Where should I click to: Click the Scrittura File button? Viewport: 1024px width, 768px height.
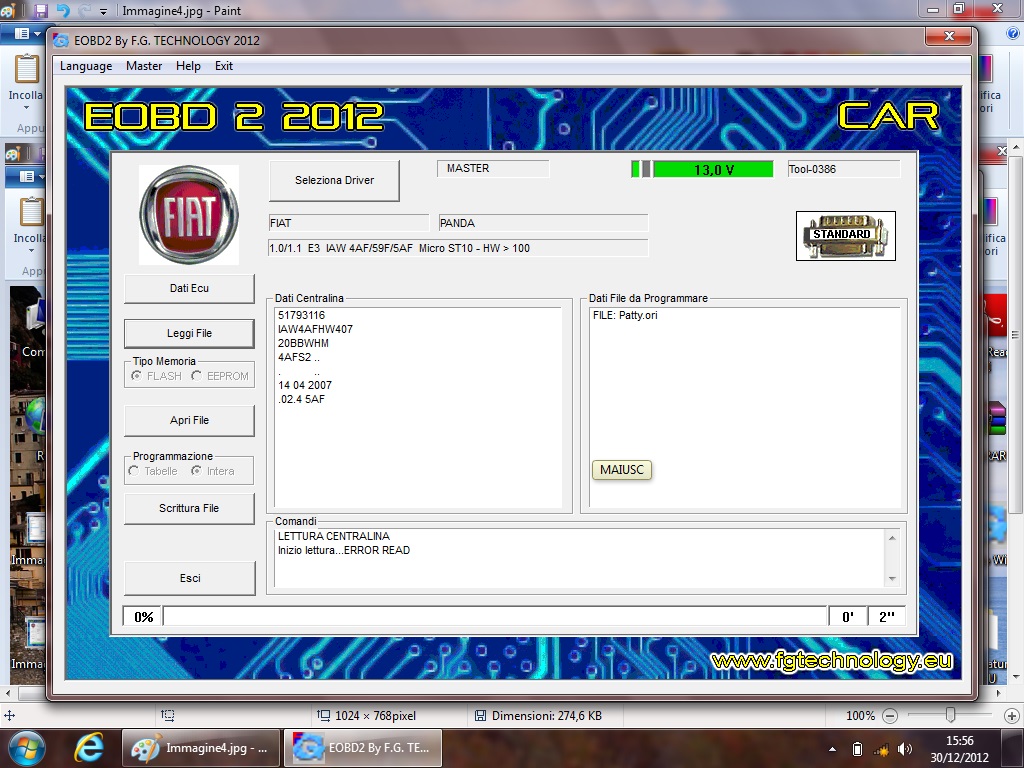[189, 508]
